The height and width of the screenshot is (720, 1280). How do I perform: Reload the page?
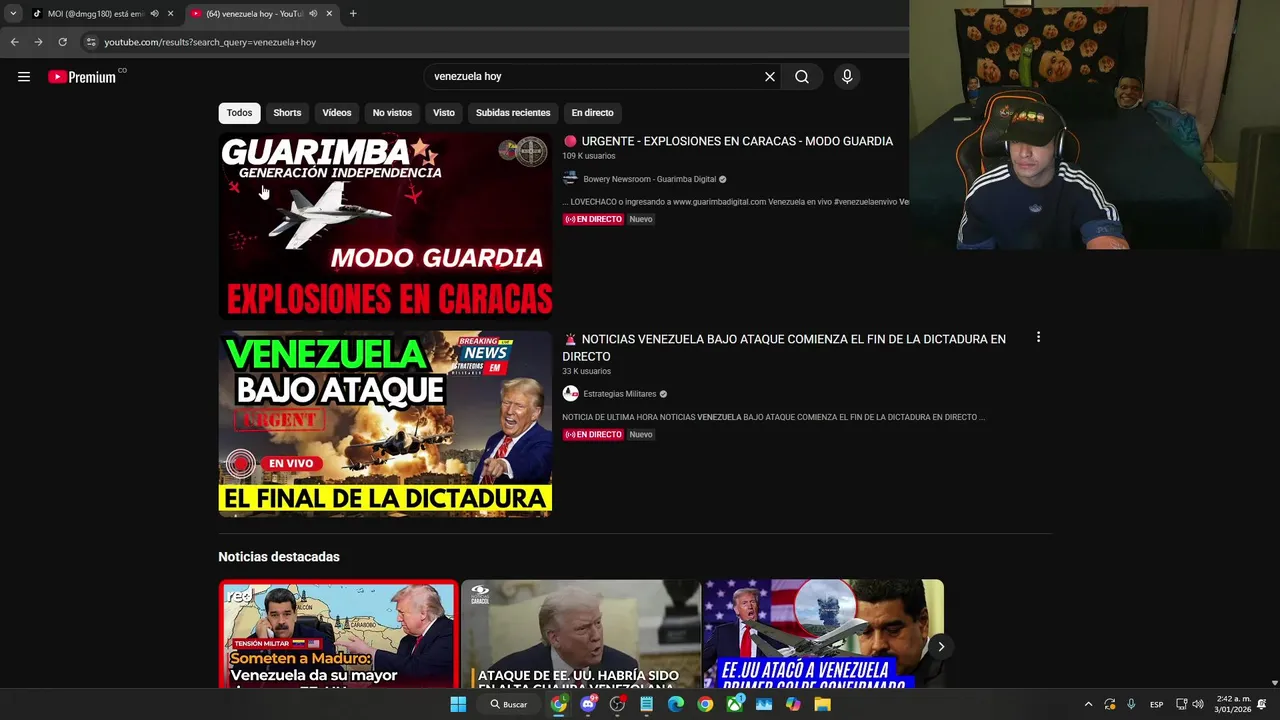62,42
